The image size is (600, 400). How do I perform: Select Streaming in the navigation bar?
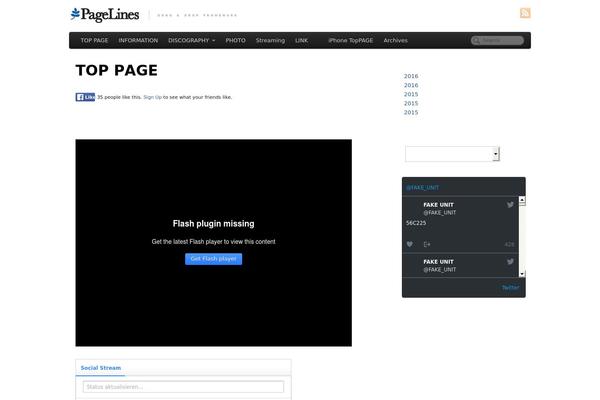pyautogui.click(x=270, y=40)
